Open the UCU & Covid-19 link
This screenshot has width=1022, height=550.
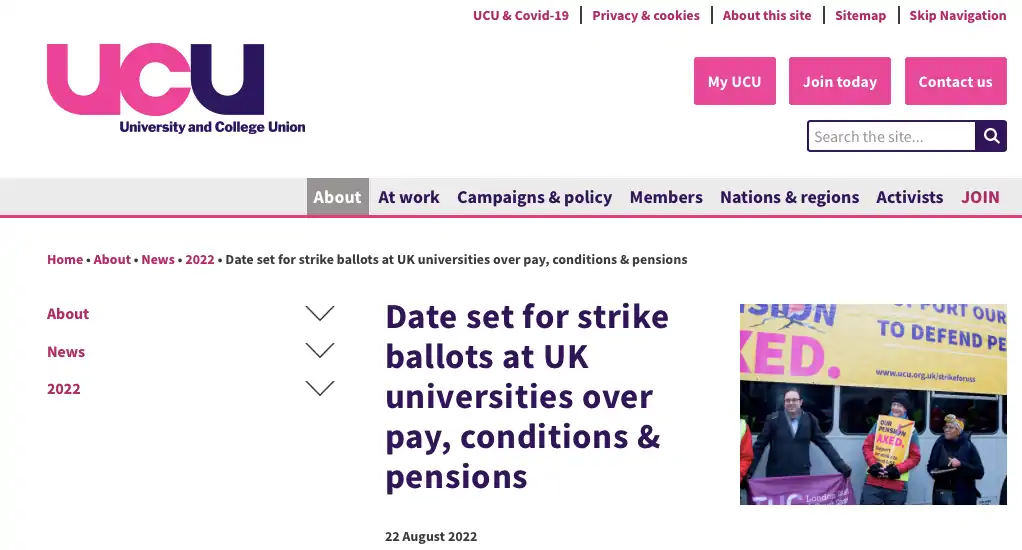click(x=521, y=15)
